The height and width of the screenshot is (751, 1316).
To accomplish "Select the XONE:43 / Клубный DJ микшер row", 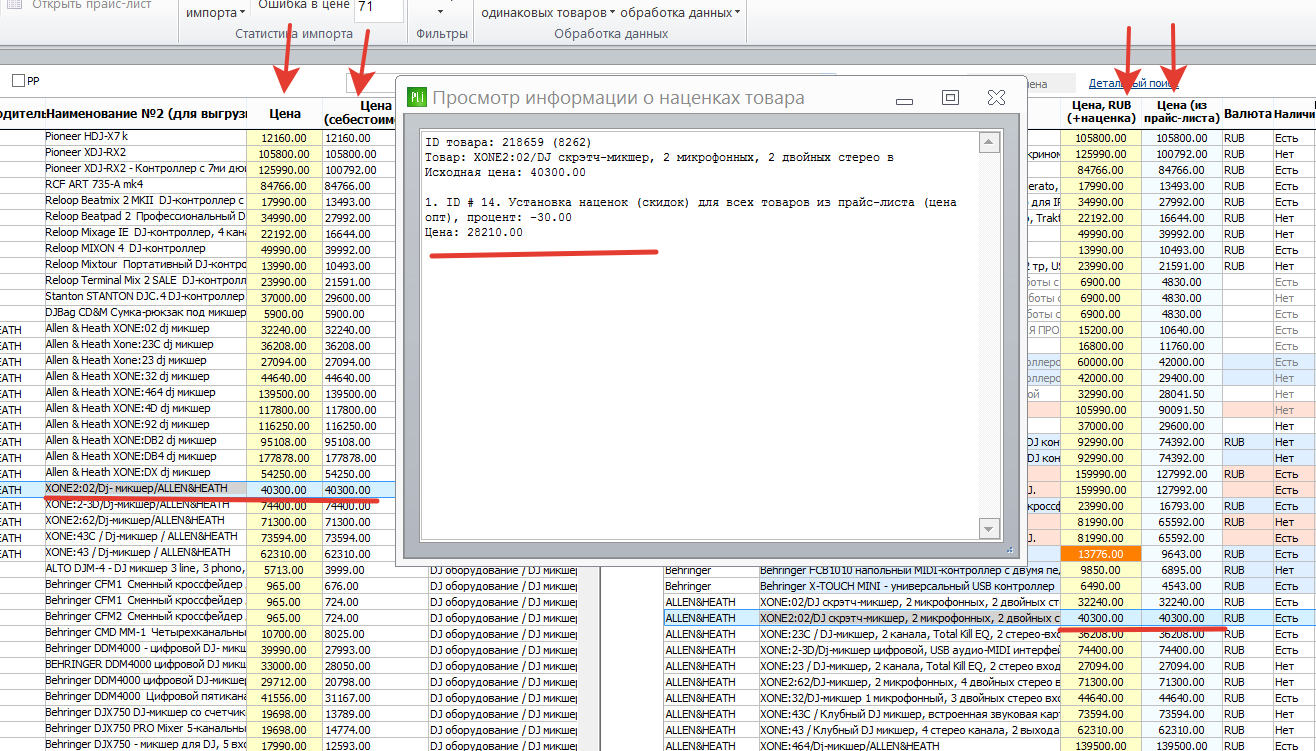I will point(909,730).
